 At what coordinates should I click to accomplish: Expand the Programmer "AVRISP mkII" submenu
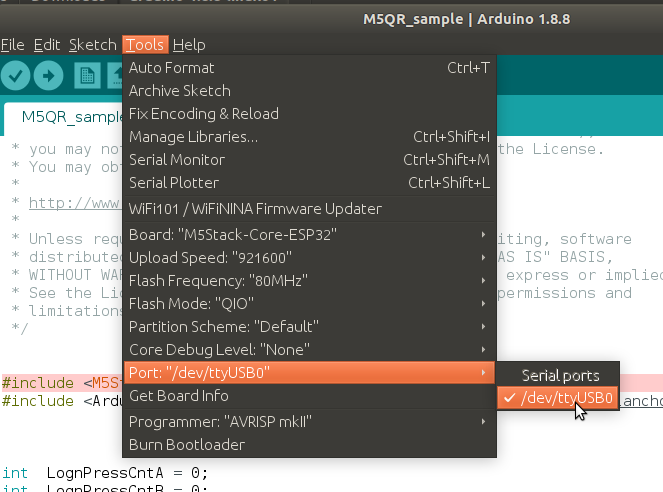pyautogui.click(x=309, y=422)
